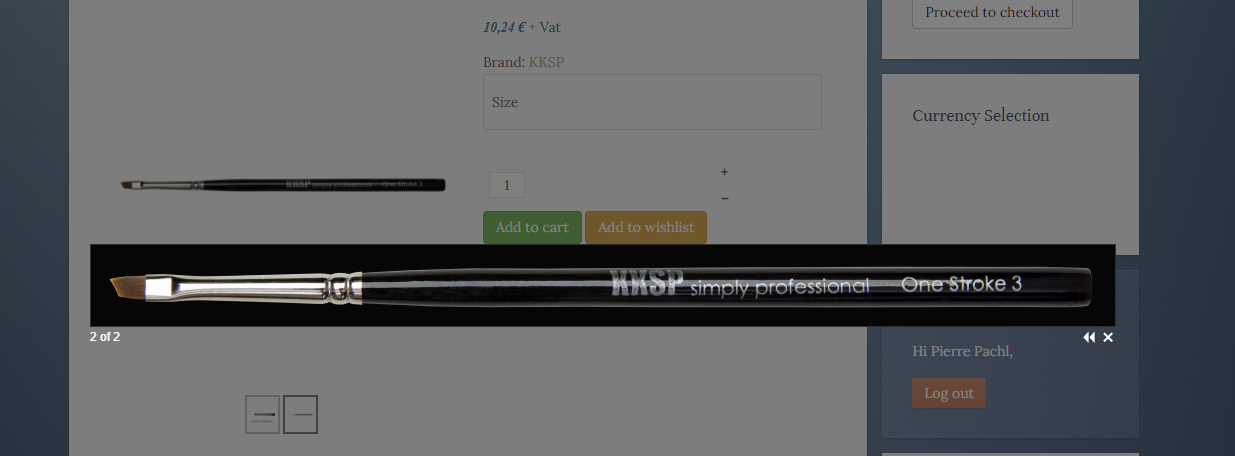
Task: Click the 10,24 € price text
Action: (504, 27)
